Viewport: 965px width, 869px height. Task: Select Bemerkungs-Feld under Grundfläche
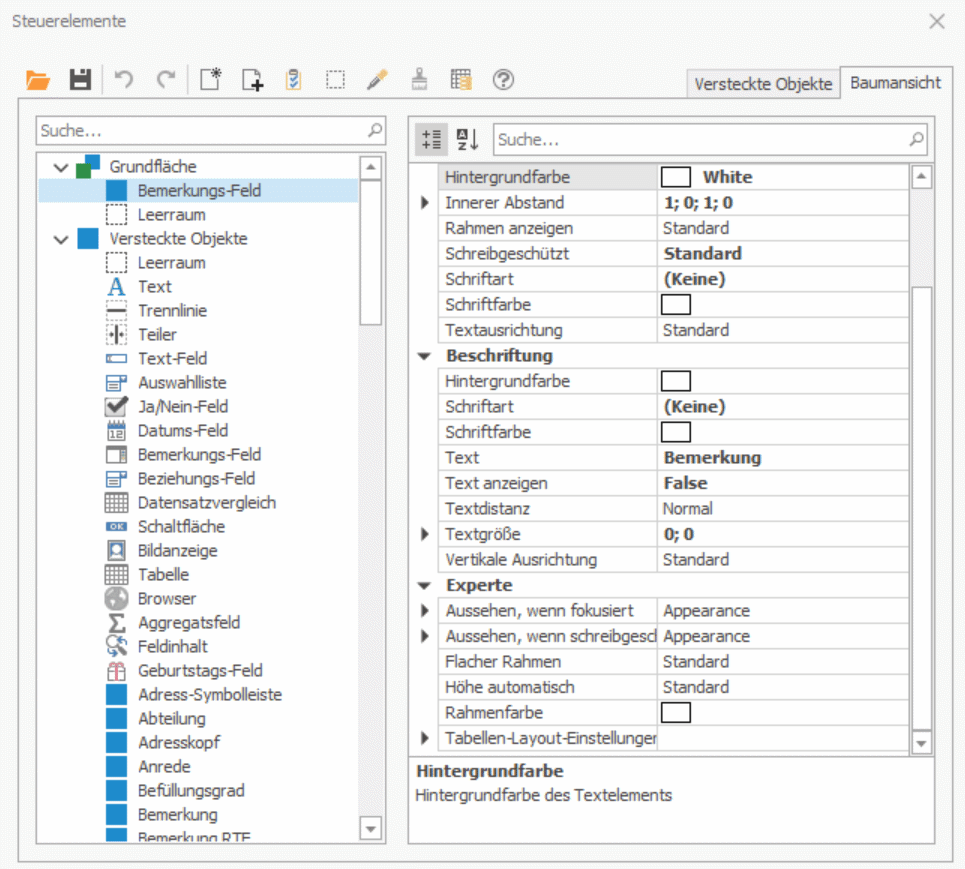tap(198, 191)
